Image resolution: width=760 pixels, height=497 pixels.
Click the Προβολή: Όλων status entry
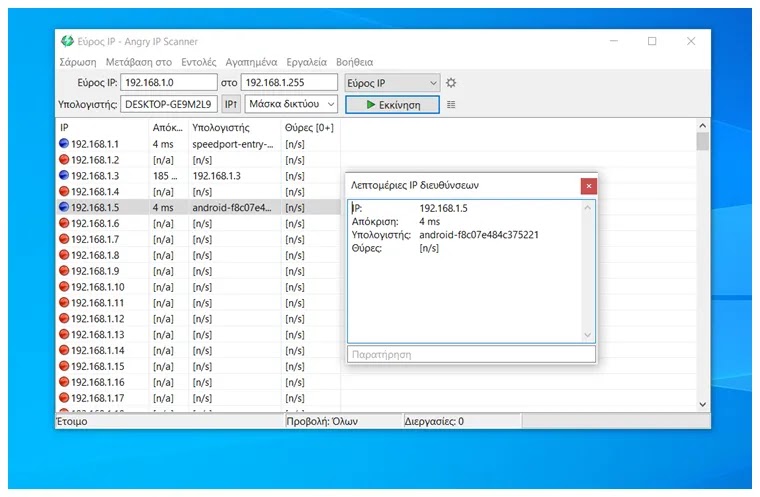(322, 421)
